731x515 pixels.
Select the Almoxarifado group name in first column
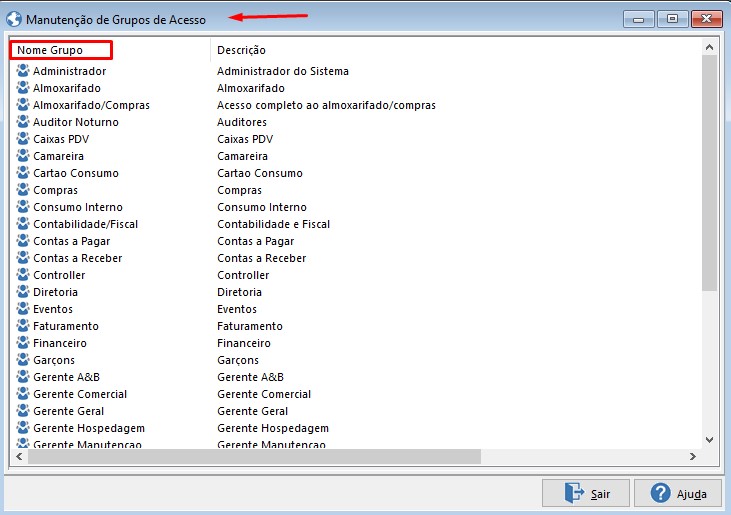67,88
